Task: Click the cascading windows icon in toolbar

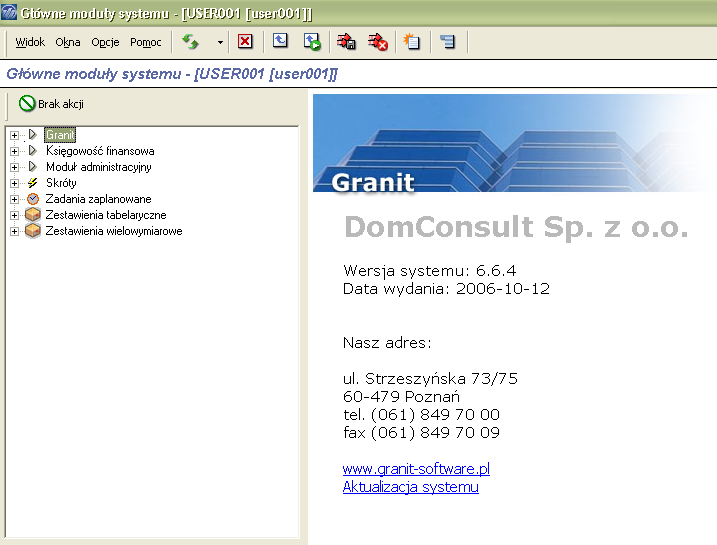Action: point(447,42)
